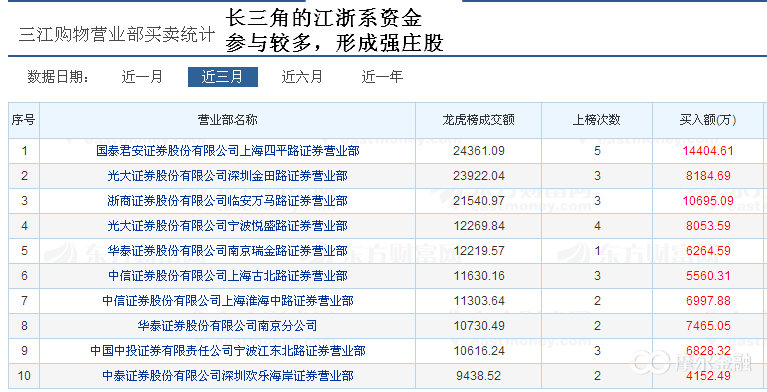767x392 pixels.
Task: Click the 营业部名称 column header
Action: point(227,120)
